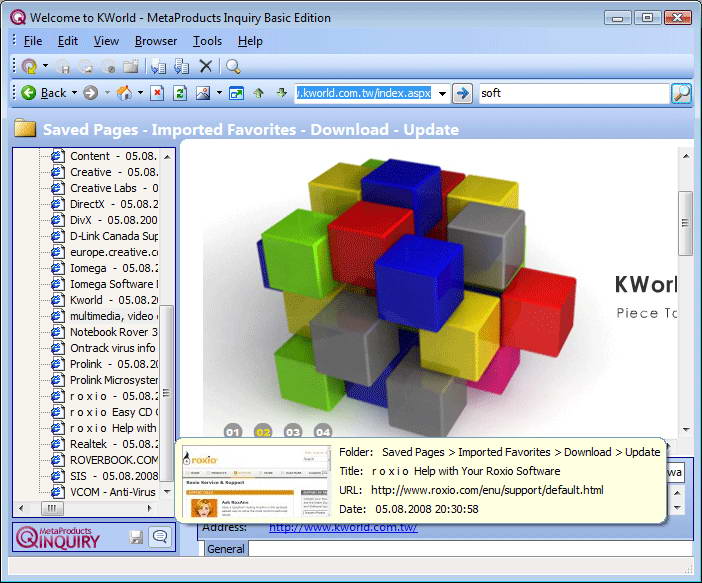Open the images options dropdown arrow
Viewport: 702px width, 583px height.
coord(219,93)
